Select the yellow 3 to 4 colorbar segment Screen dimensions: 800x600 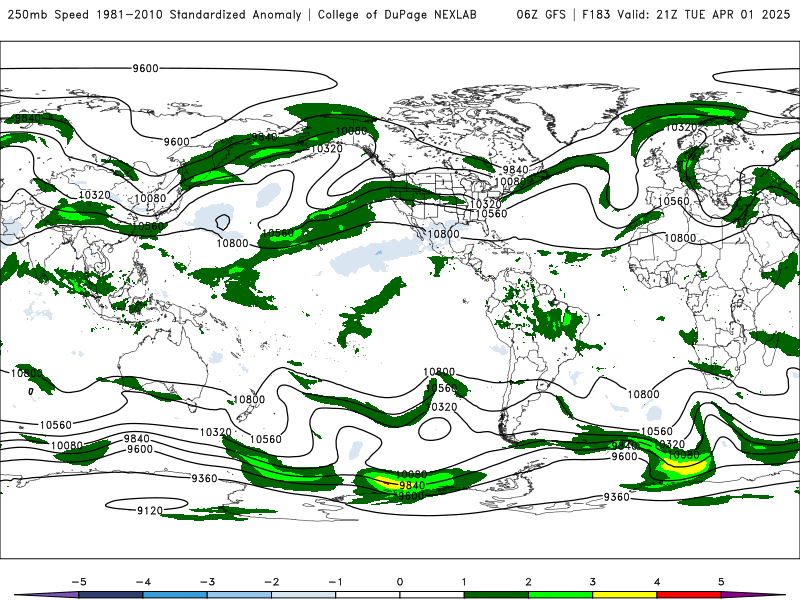(x=624, y=595)
